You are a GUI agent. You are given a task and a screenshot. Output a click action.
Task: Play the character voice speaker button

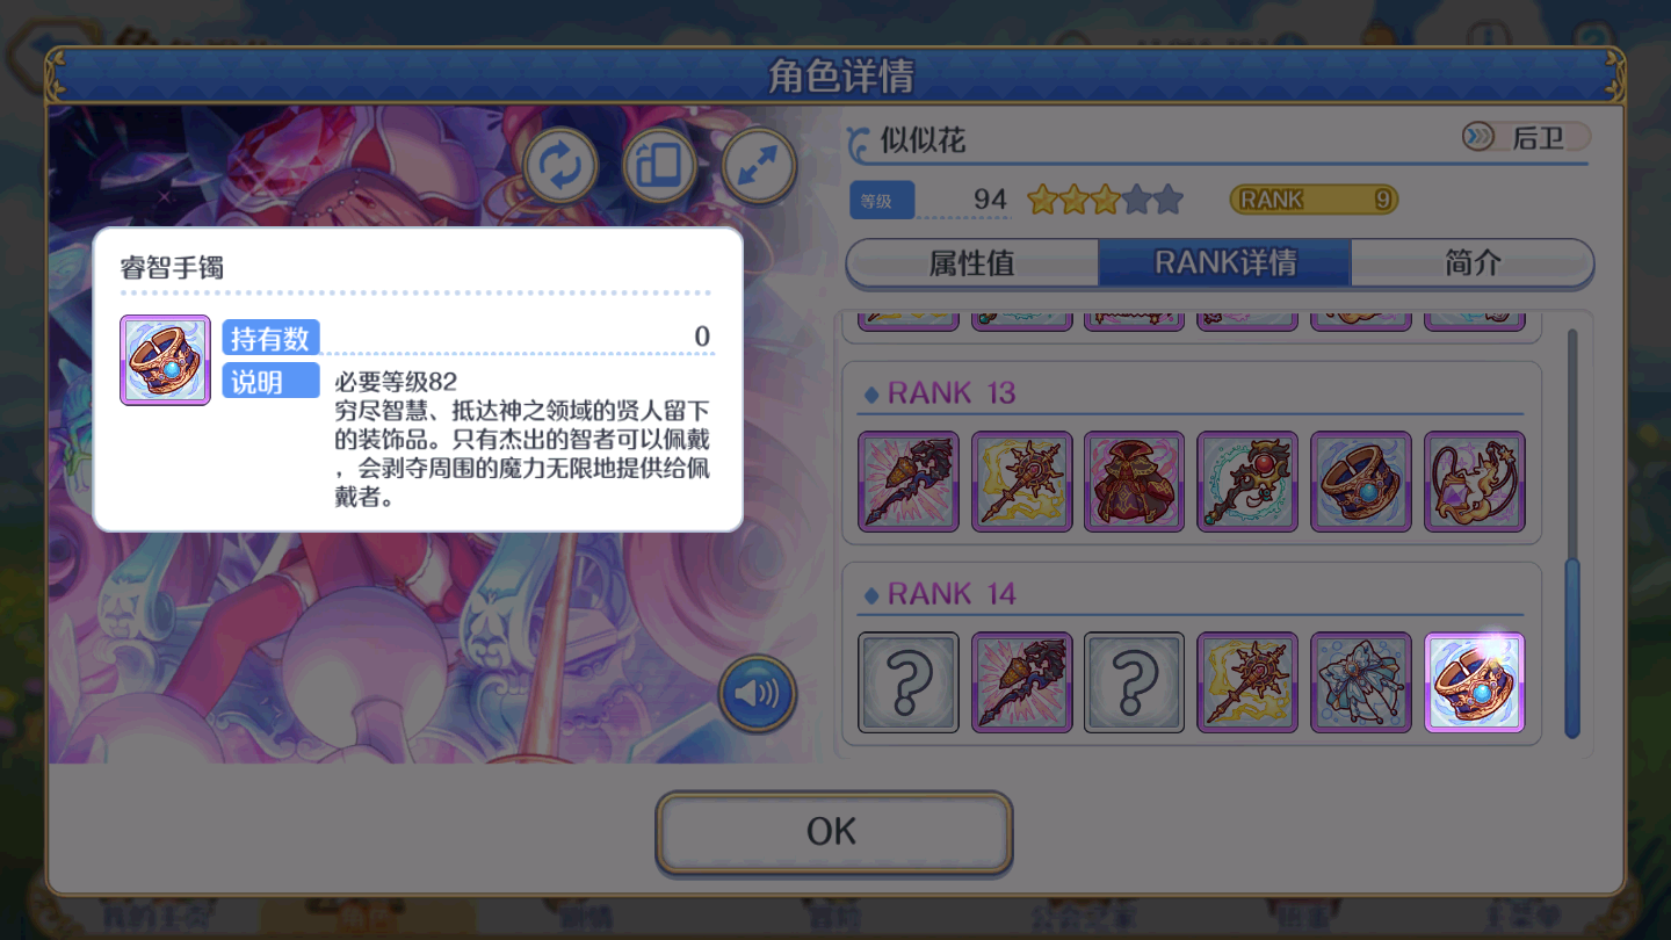(757, 693)
